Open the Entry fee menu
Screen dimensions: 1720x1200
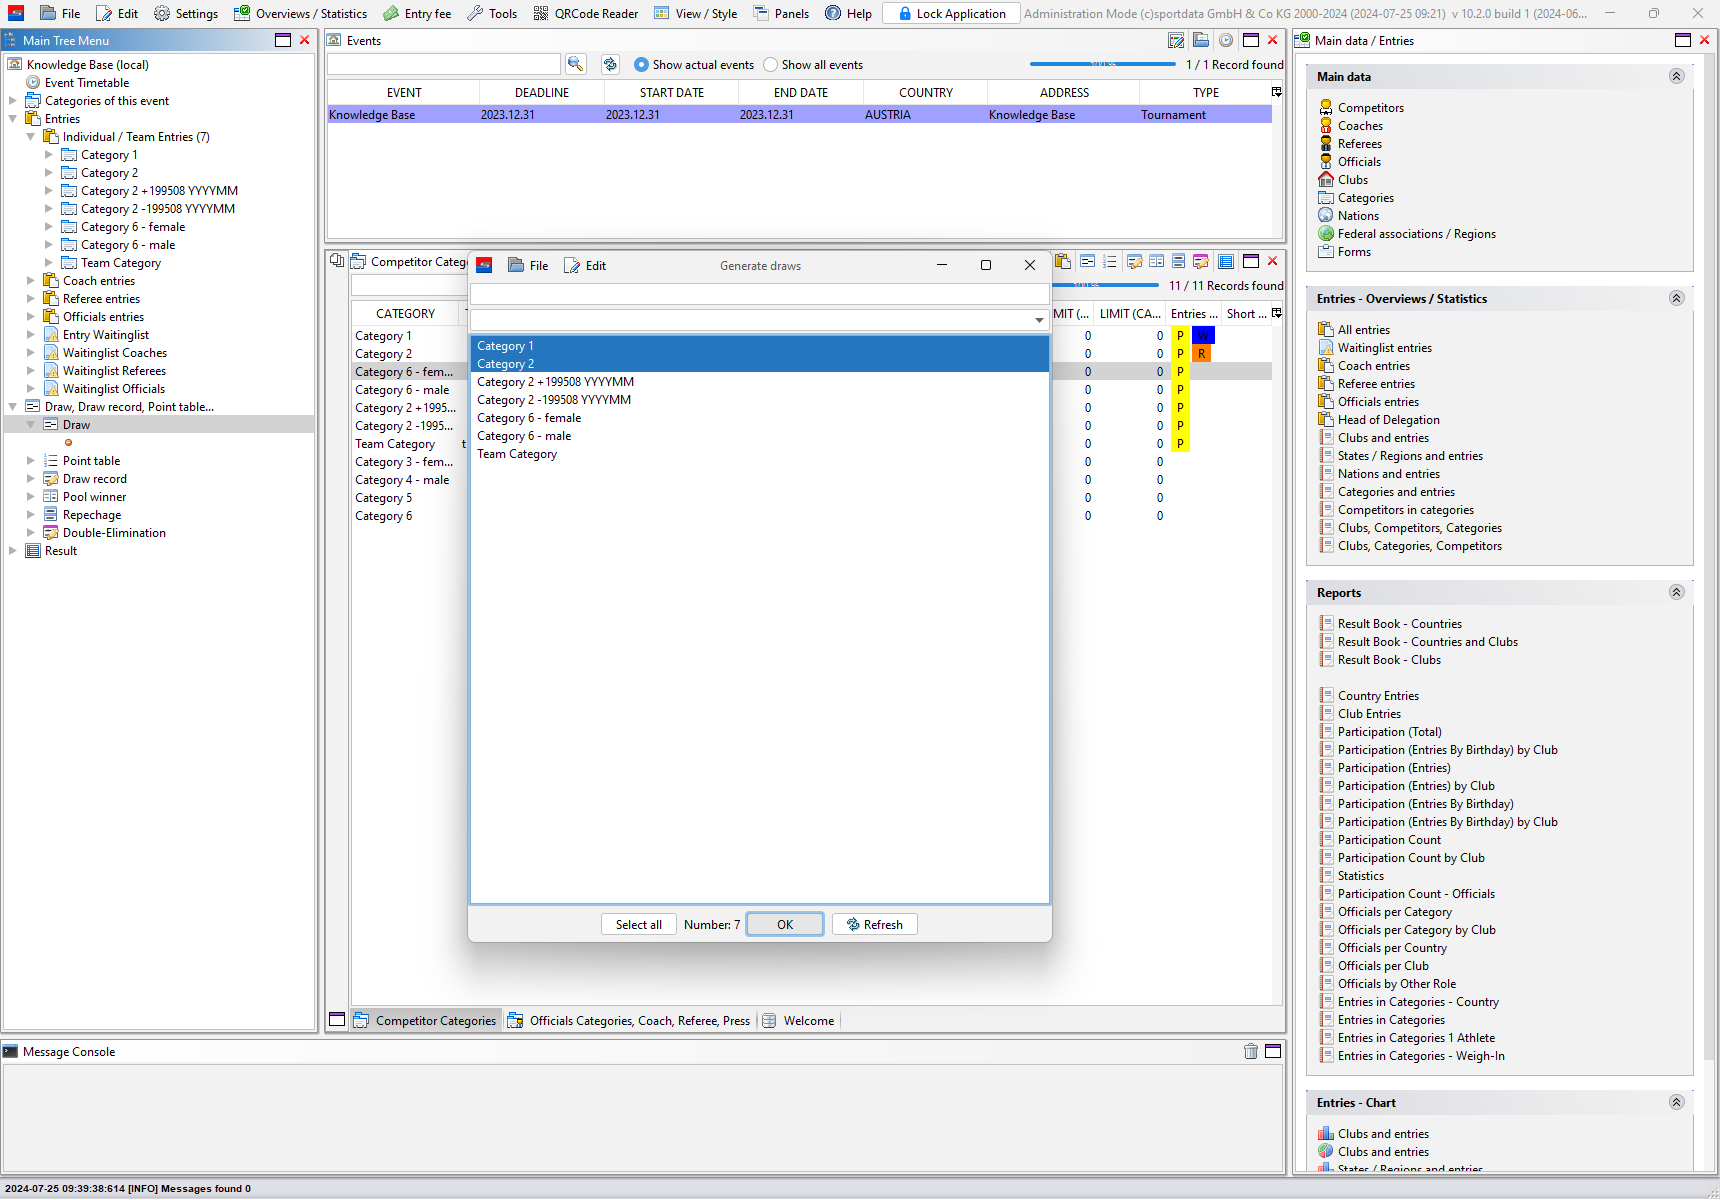pos(417,13)
